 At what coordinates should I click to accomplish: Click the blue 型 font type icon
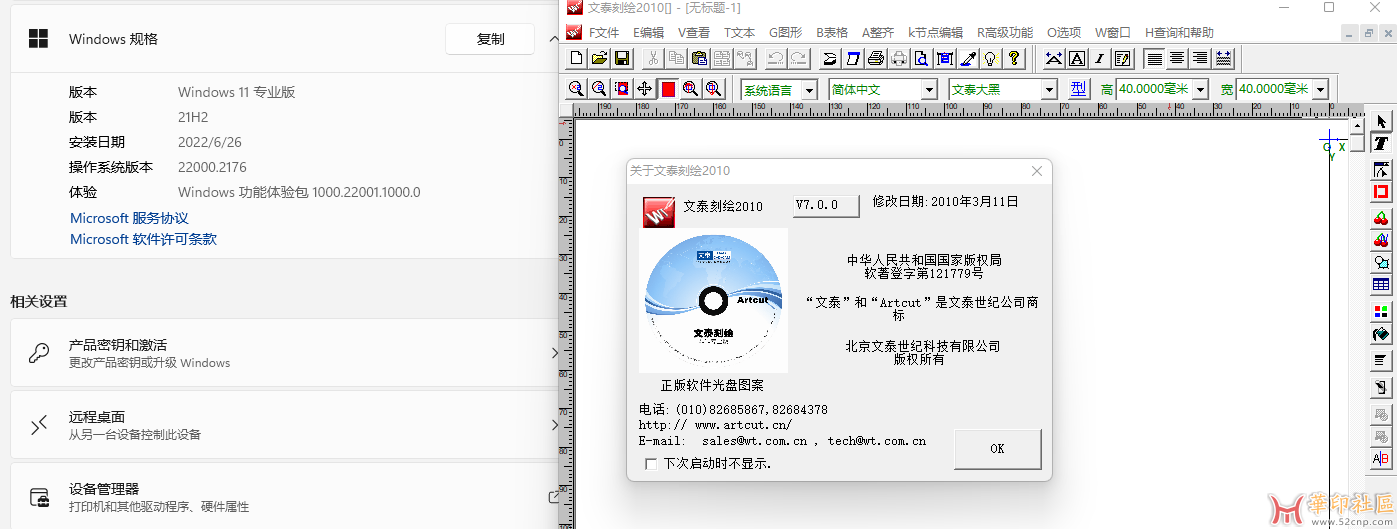[x=1078, y=89]
